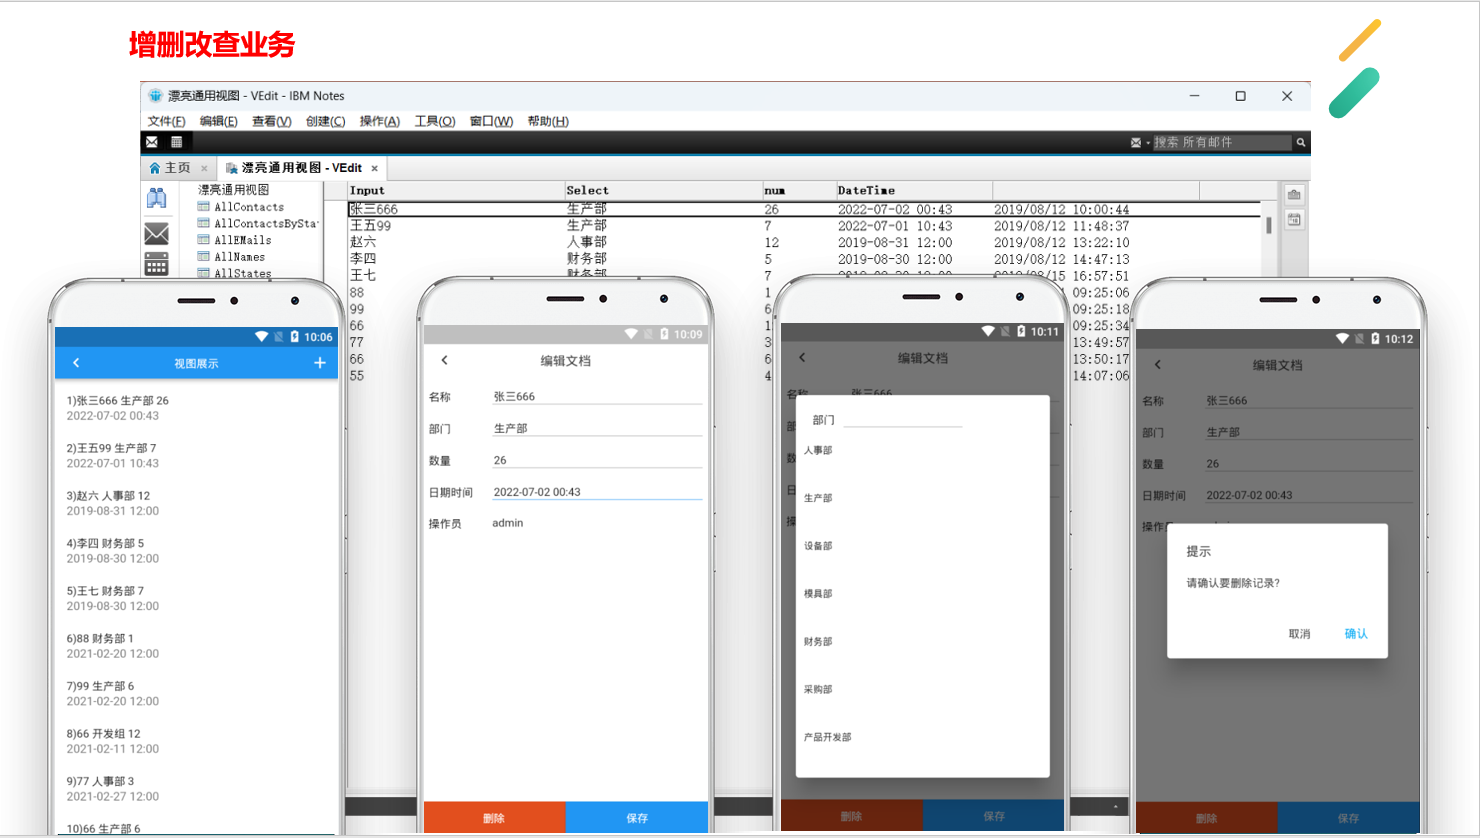Sort by the num column header

coord(799,190)
